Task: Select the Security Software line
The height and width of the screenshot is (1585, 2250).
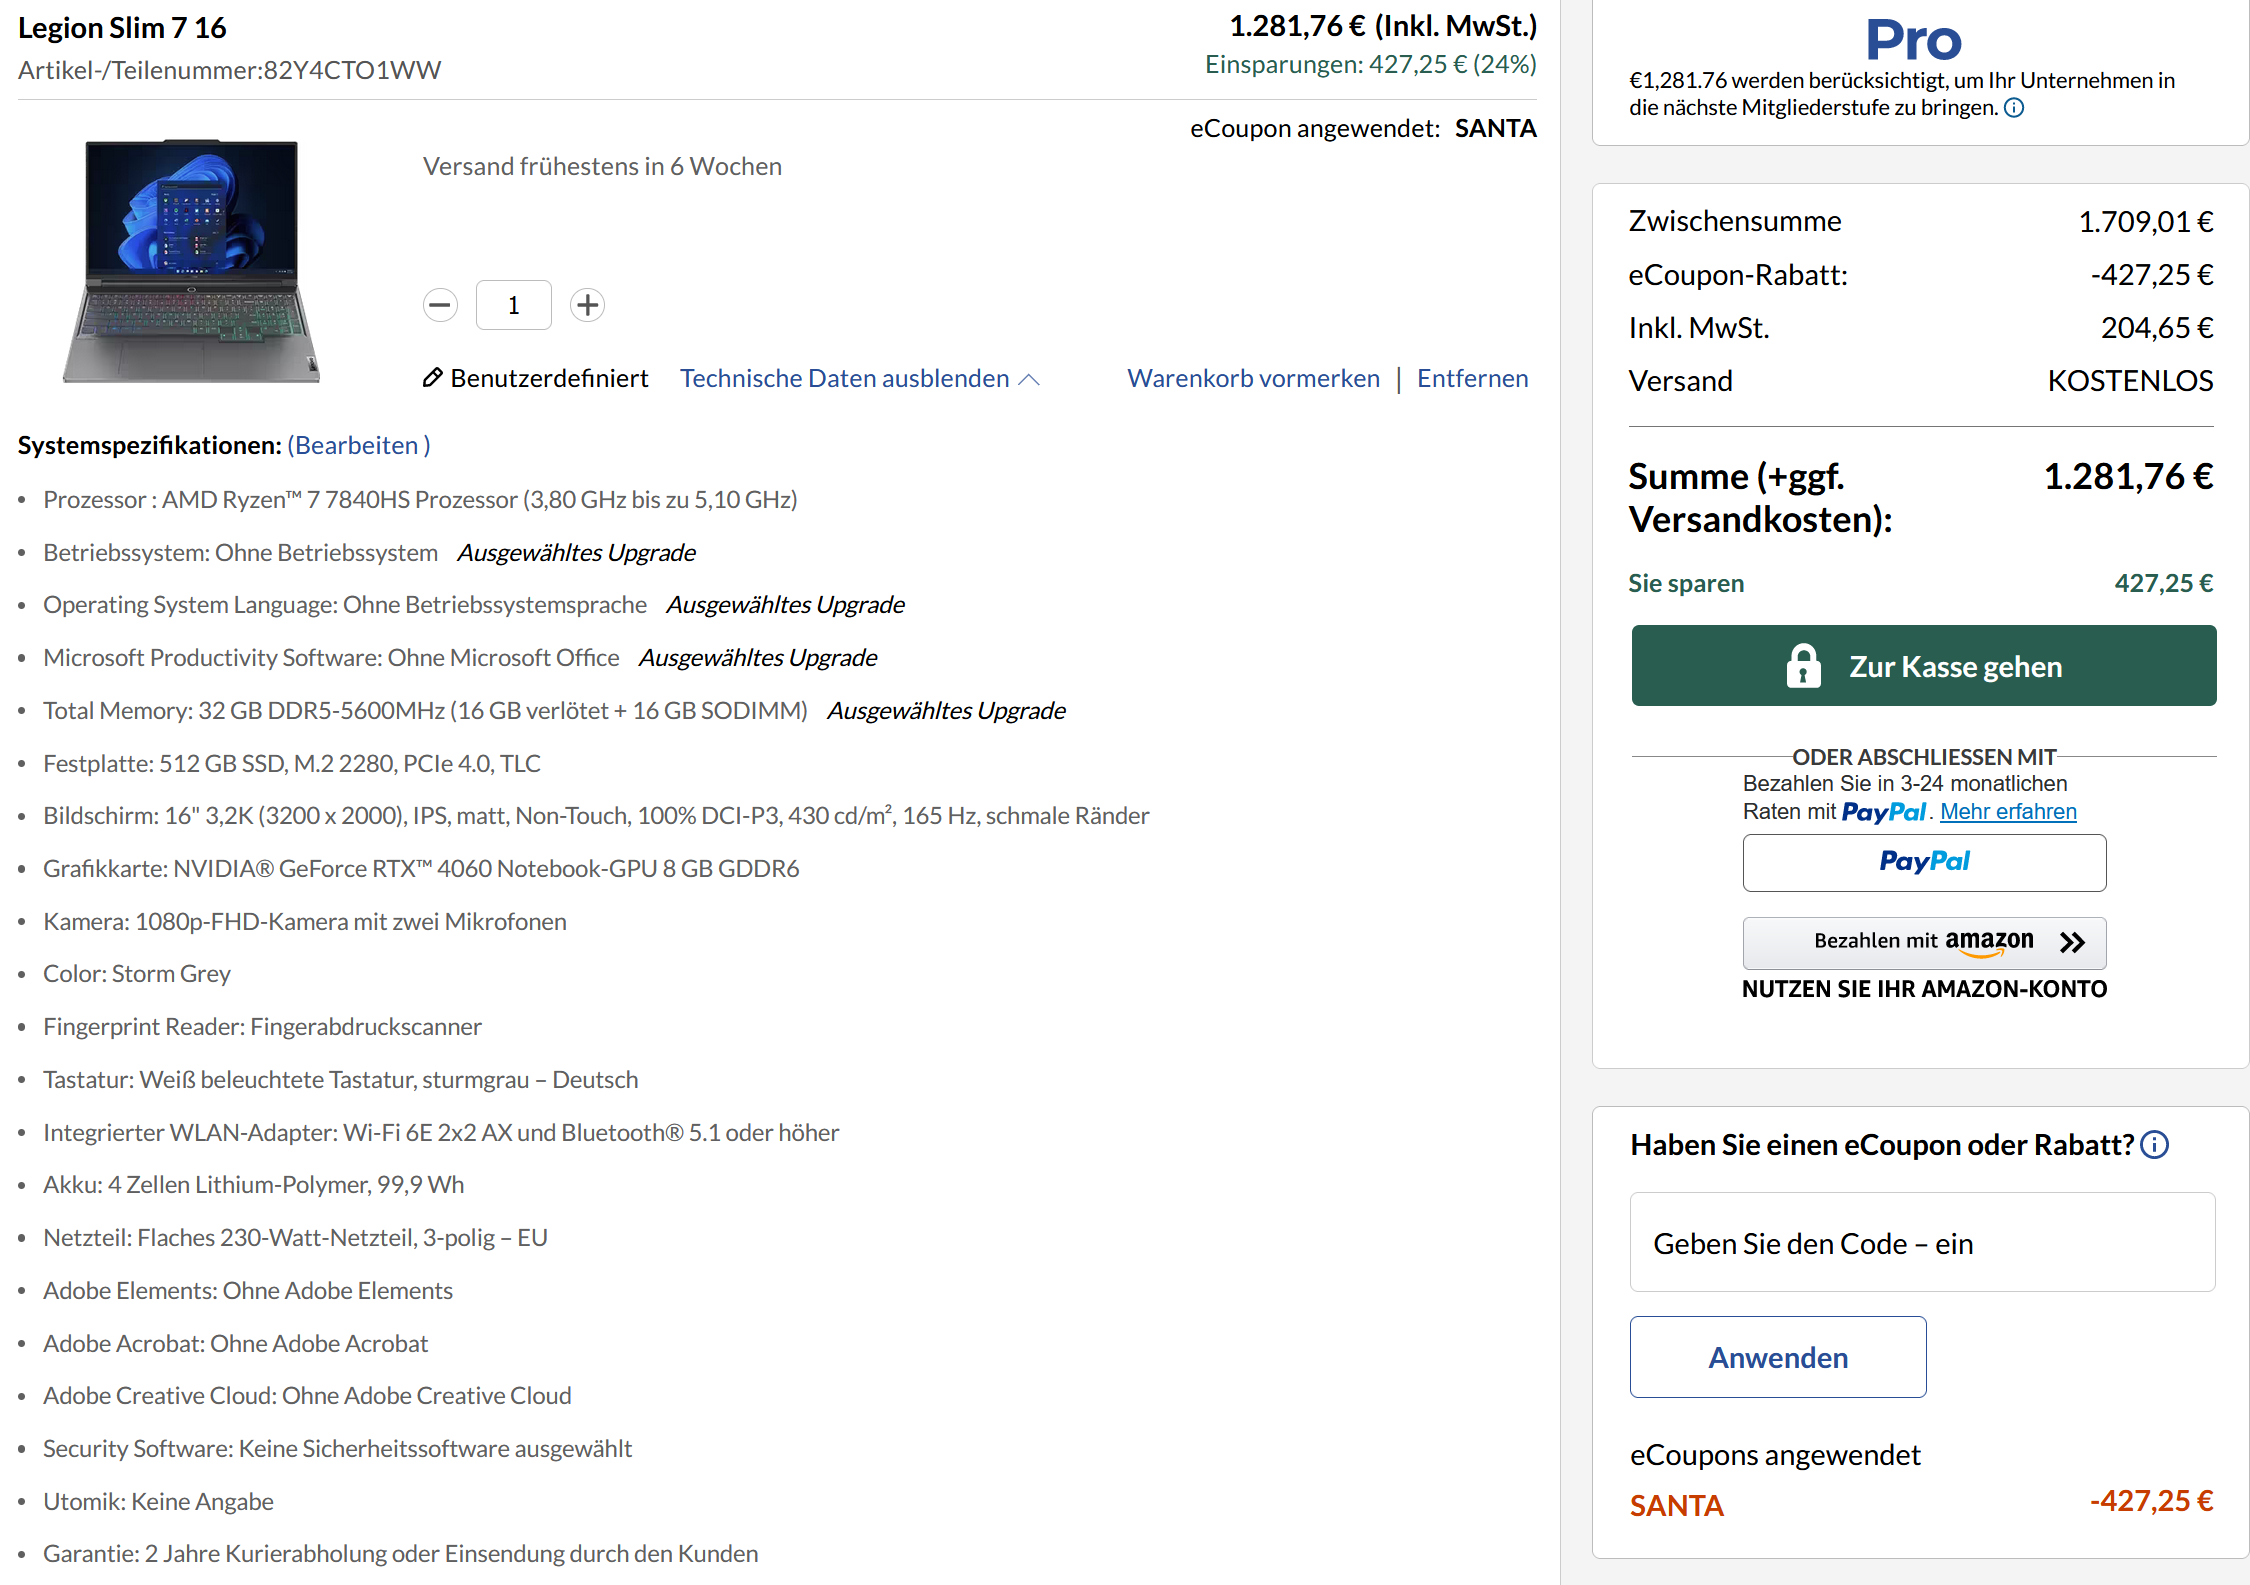Action: pos(337,1448)
